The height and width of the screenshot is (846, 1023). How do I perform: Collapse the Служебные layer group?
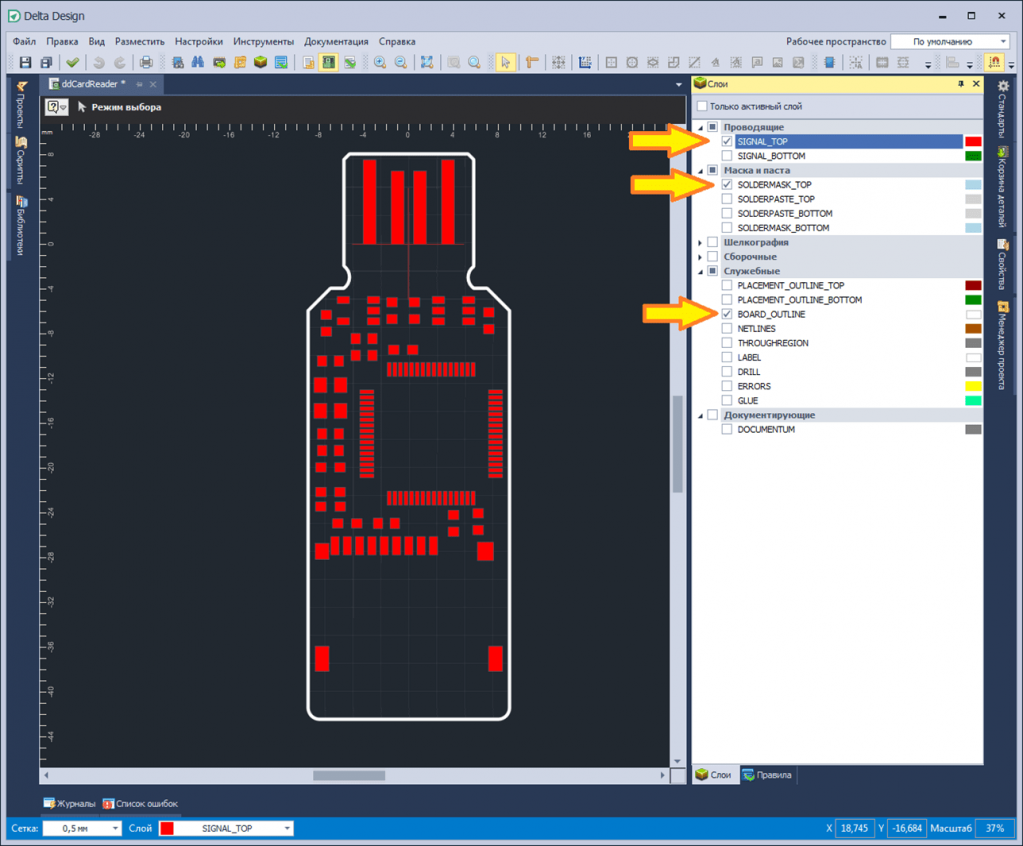pos(701,271)
